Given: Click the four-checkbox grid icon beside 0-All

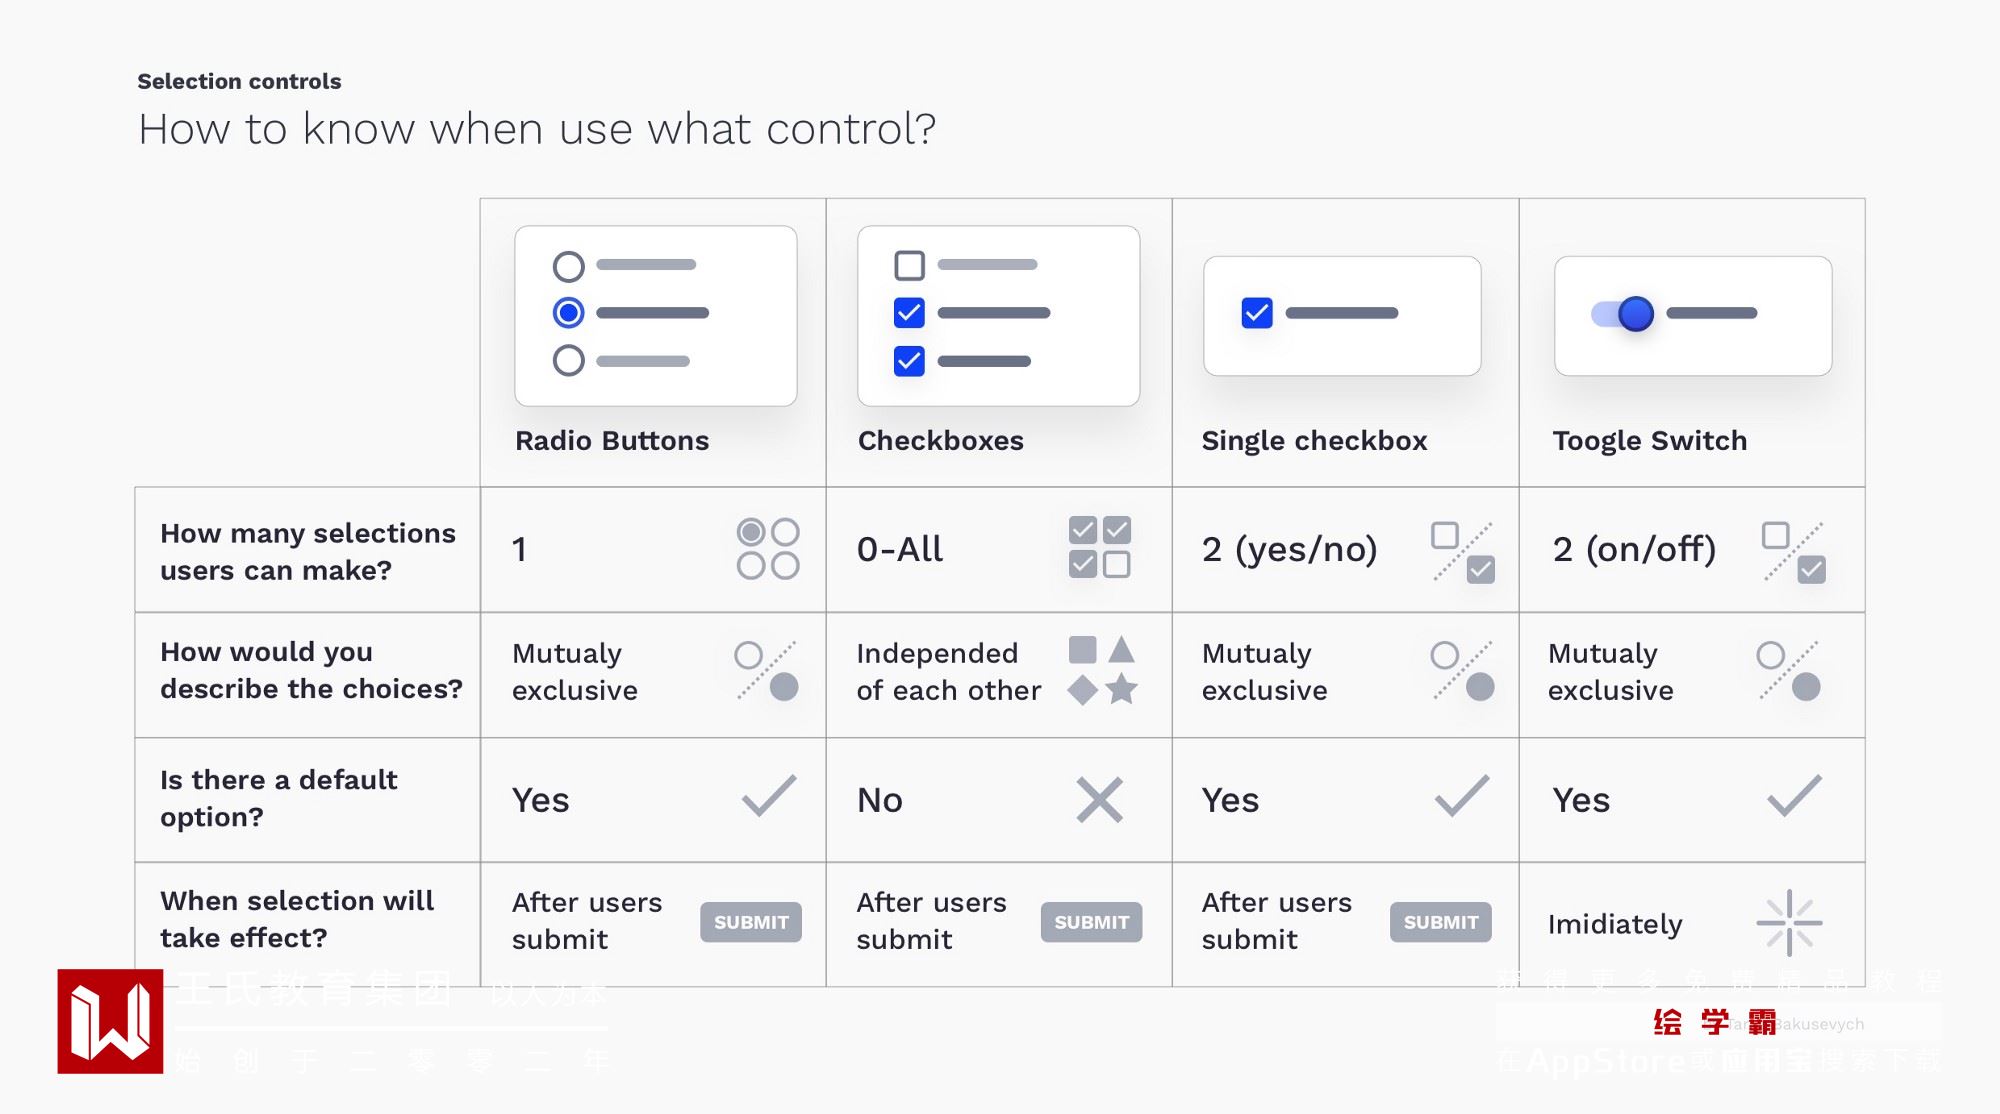Looking at the screenshot, I should pyautogui.click(x=1099, y=547).
